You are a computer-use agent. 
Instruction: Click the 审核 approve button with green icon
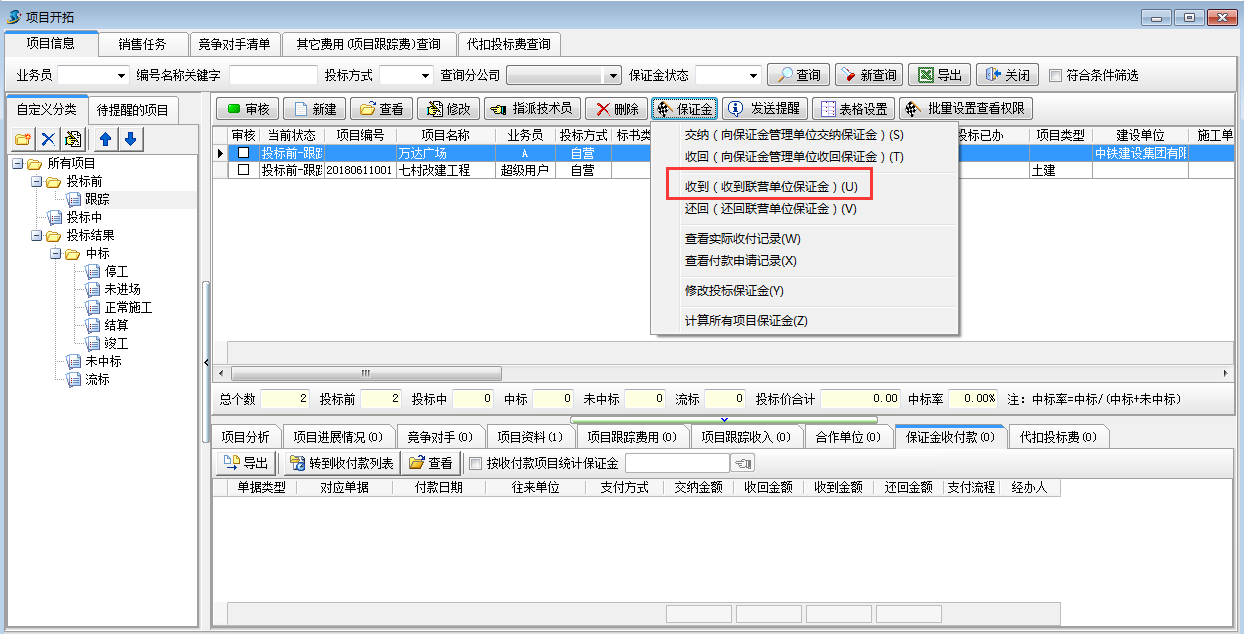tap(246, 109)
